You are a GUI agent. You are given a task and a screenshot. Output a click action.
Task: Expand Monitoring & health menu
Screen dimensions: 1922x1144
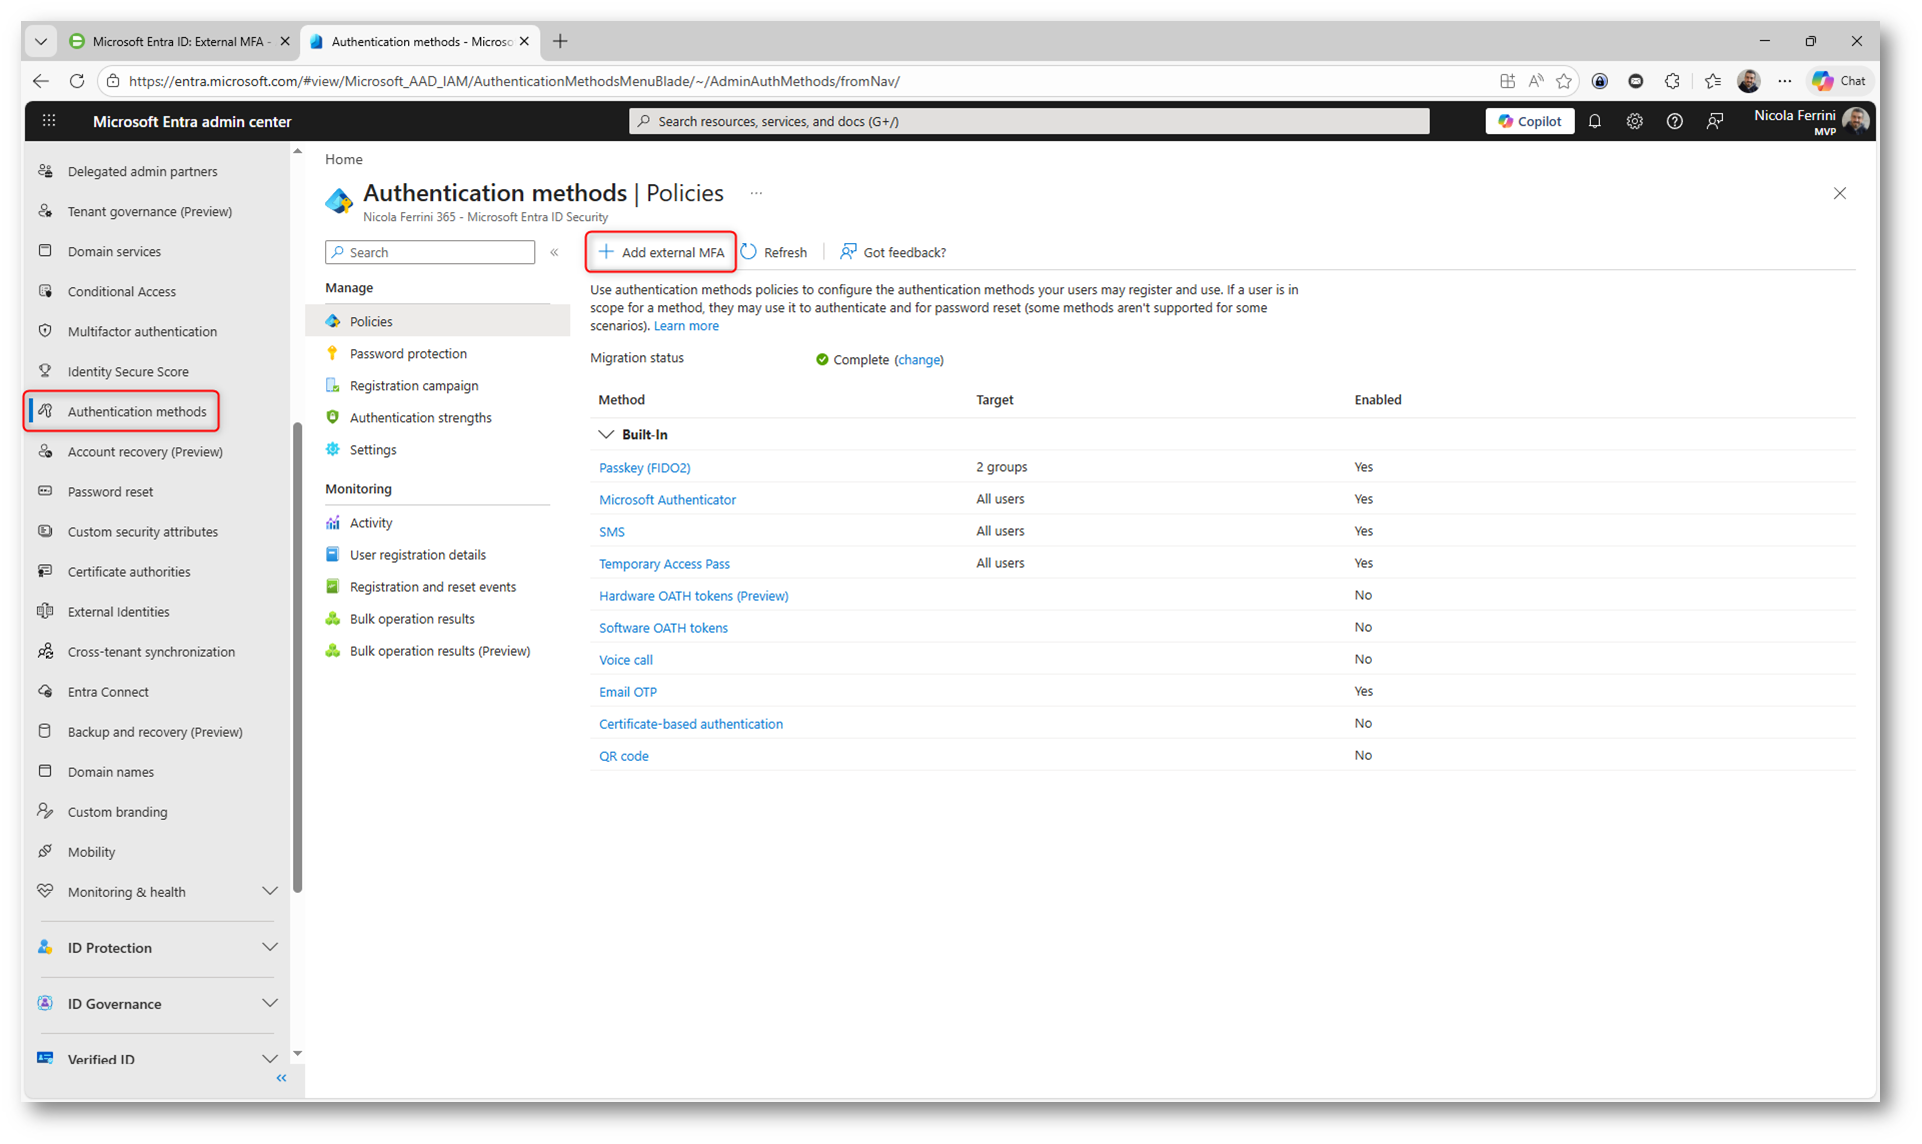[x=269, y=891]
